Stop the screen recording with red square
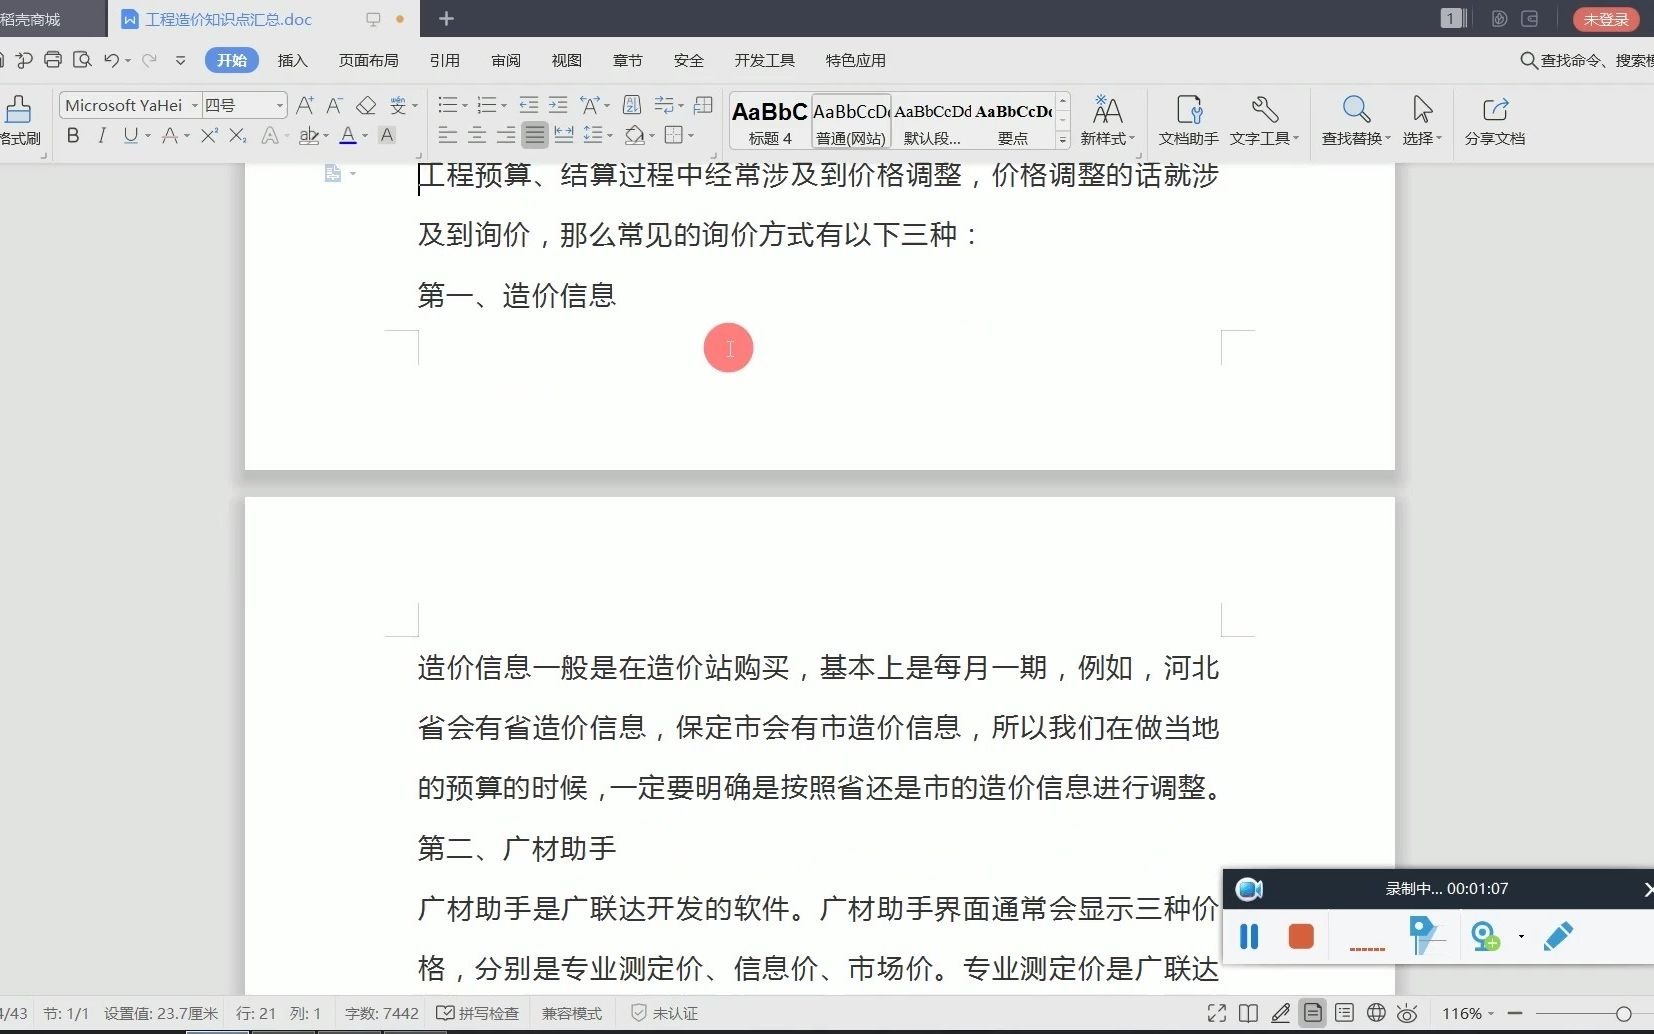Screen dimensions: 1654x1034 coord(1301,936)
